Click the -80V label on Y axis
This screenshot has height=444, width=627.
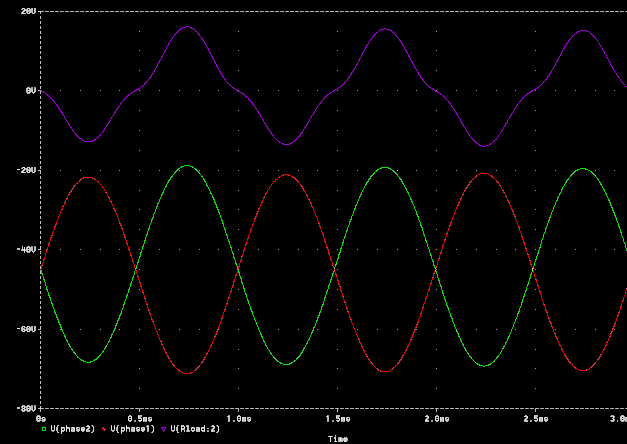pyautogui.click(x=25, y=408)
